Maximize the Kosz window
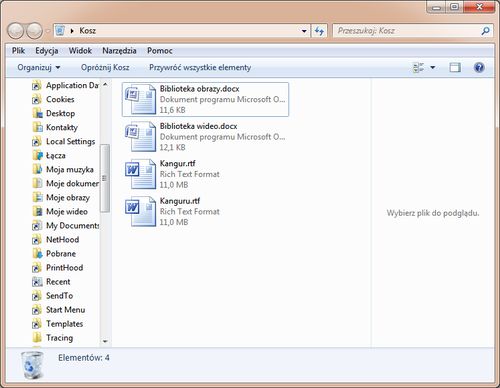 point(454,7)
